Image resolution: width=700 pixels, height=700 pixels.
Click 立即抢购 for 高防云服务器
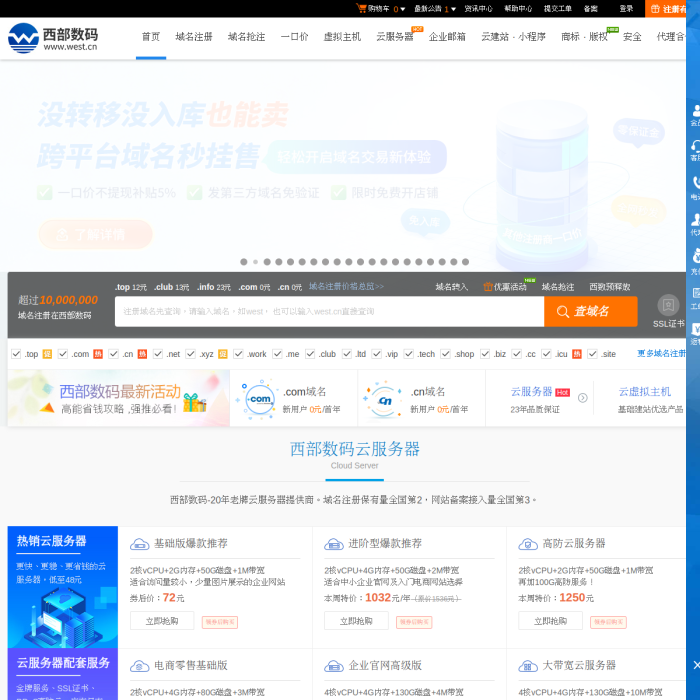point(550,621)
